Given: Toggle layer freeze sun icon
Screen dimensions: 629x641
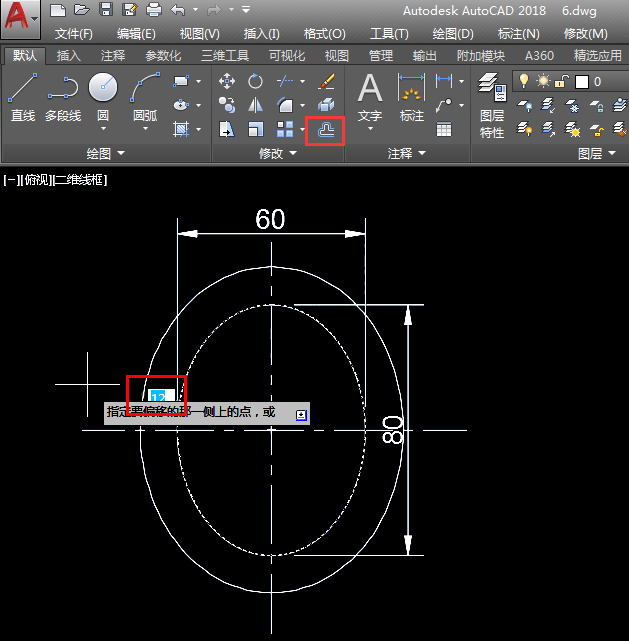Looking at the screenshot, I should tap(543, 81).
